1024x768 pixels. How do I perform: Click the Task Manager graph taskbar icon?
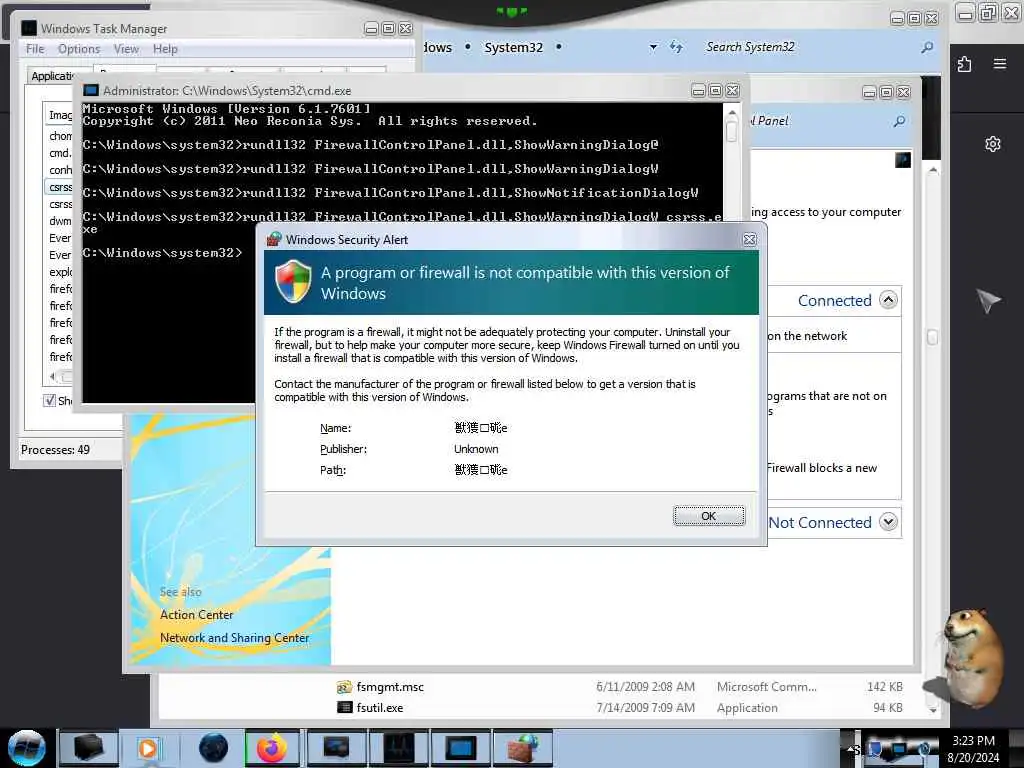pos(399,748)
